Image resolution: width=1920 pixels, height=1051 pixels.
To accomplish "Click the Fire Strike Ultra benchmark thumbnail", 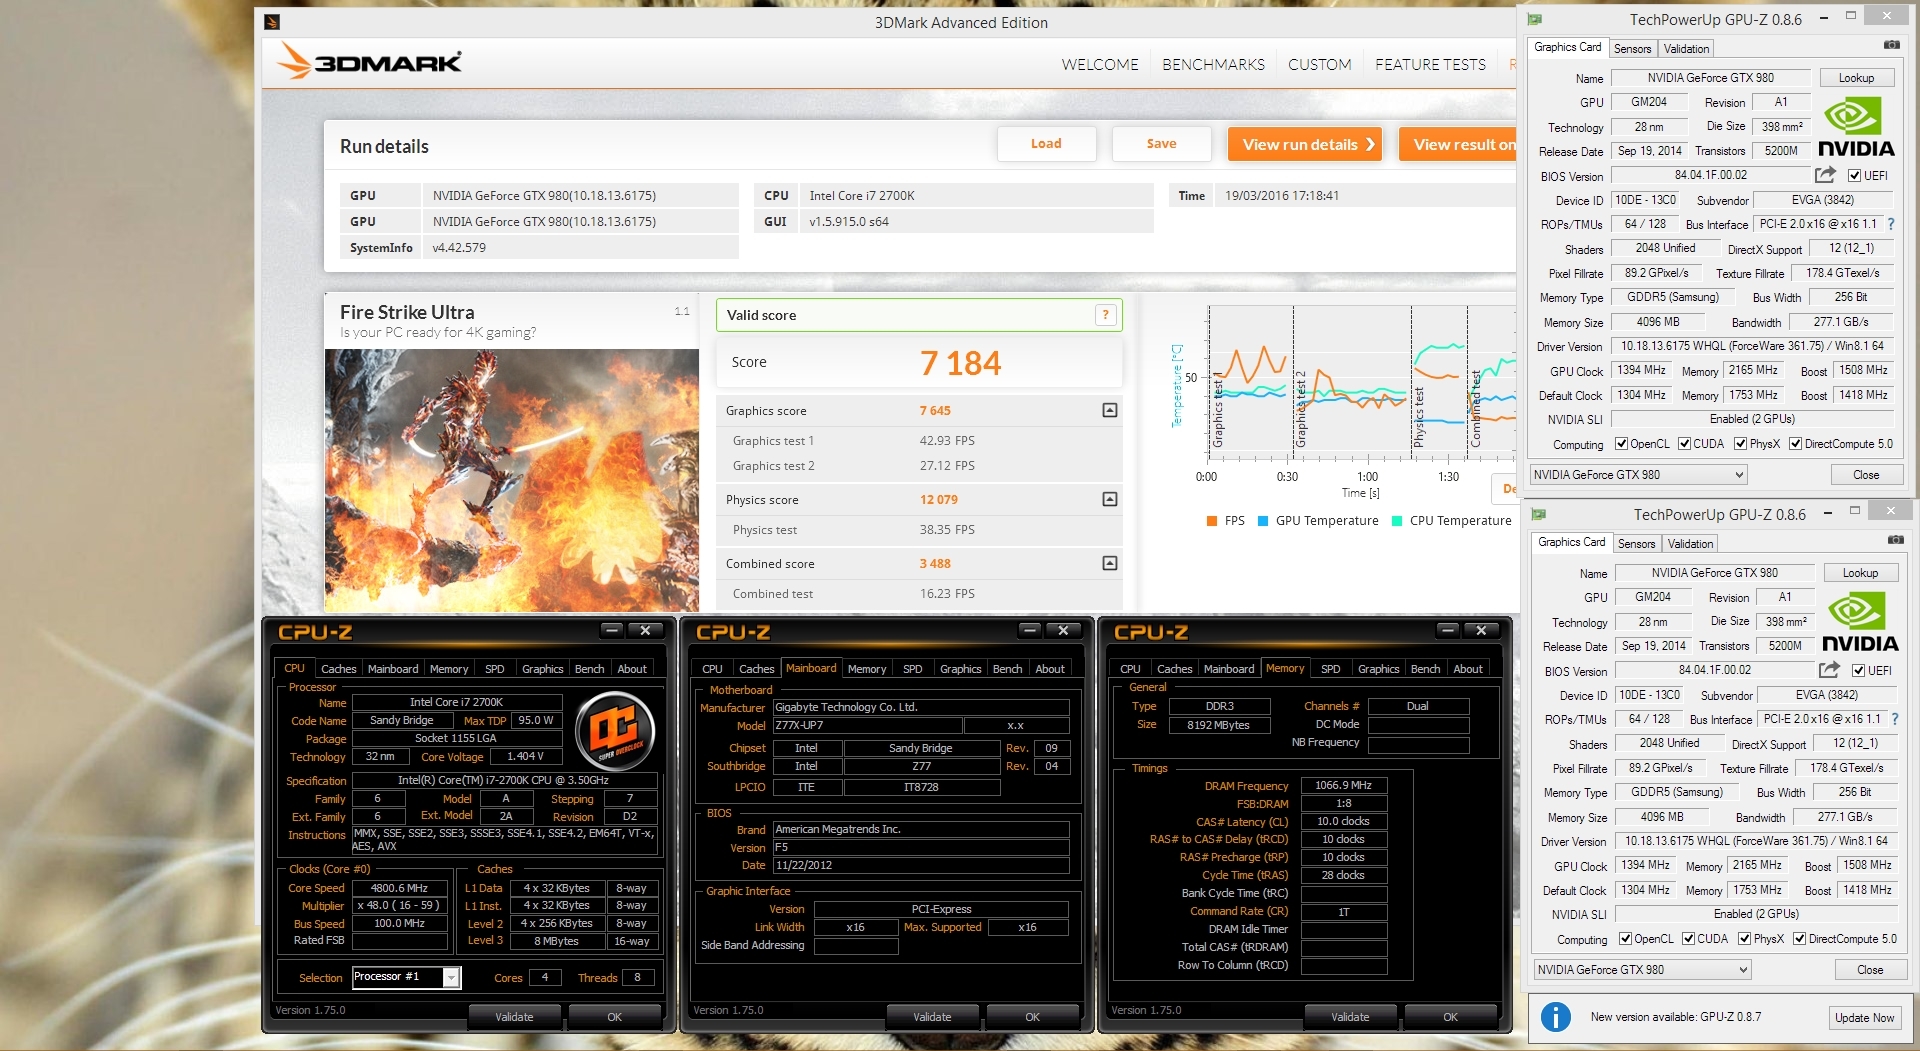I will point(511,480).
